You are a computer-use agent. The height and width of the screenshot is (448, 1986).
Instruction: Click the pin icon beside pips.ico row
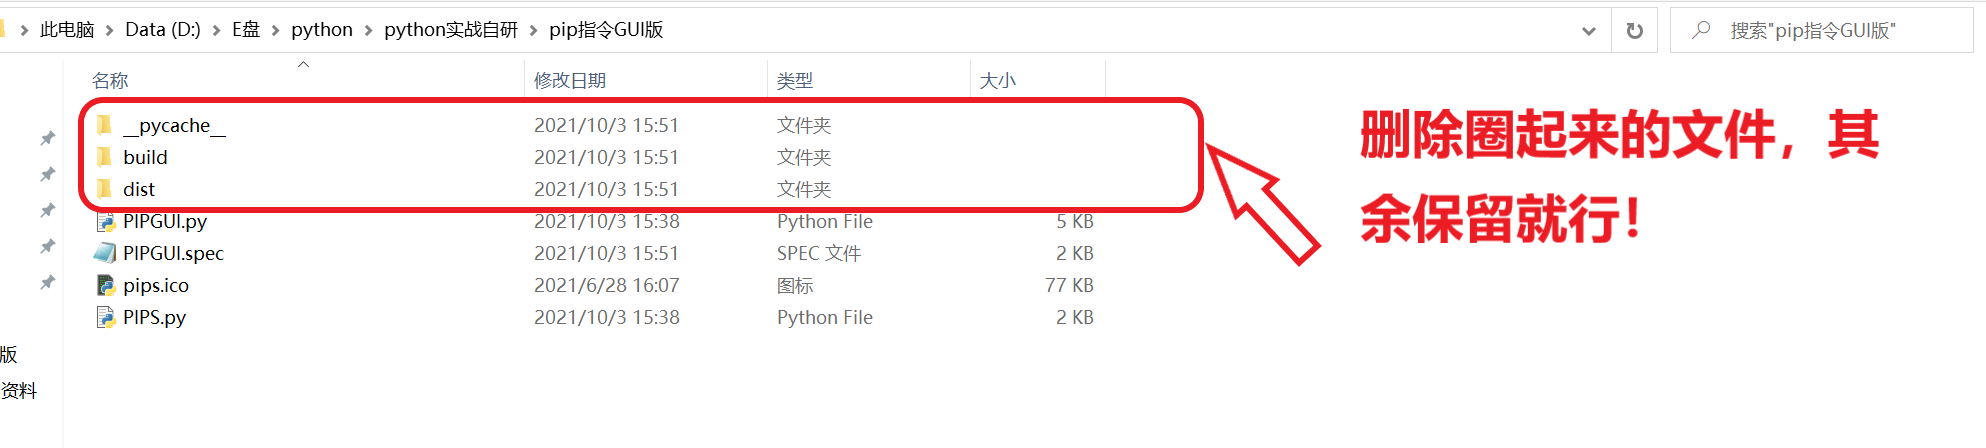click(47, 282)
